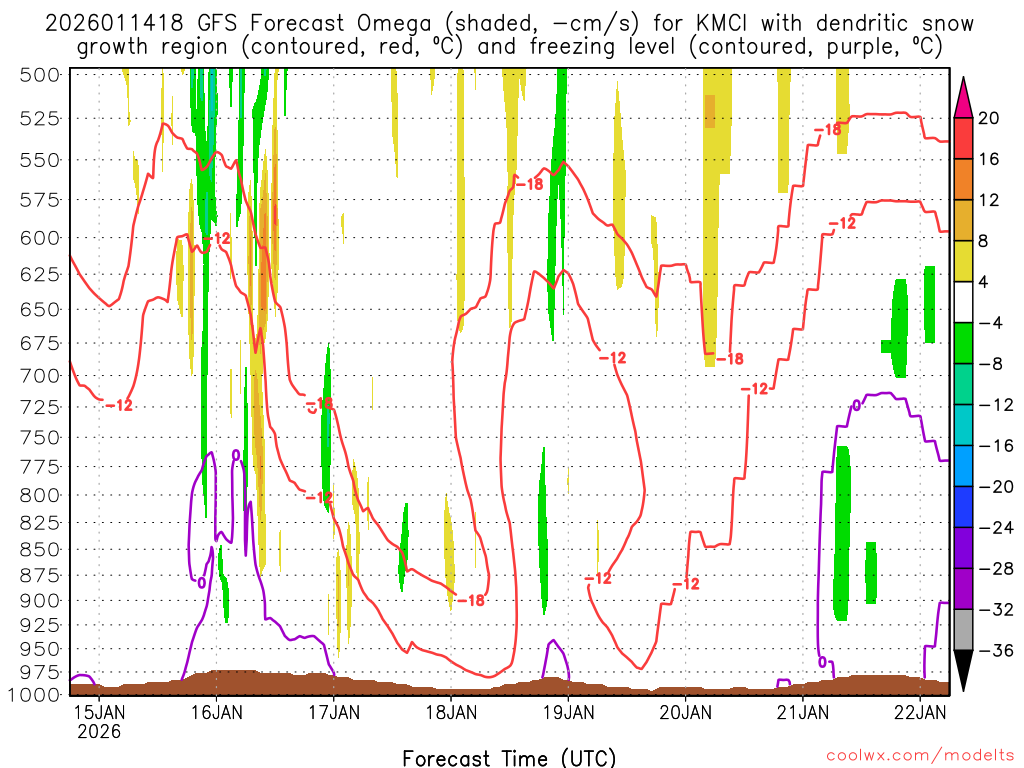This screenshot has width=1024, height=768.
Task: Pick the yellow colorbar swatch between 4 and 8
Action: [x=963, y=261]
